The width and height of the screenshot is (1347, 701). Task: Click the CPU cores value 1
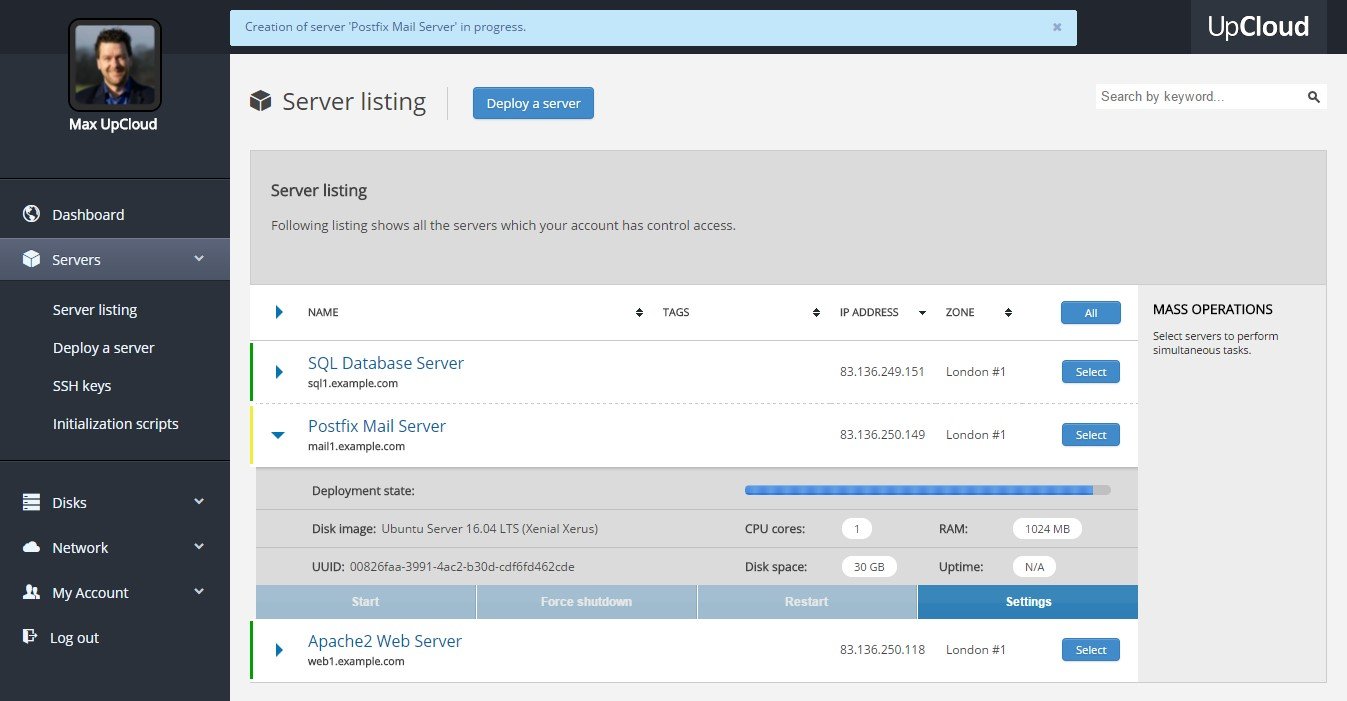(857, 528)
